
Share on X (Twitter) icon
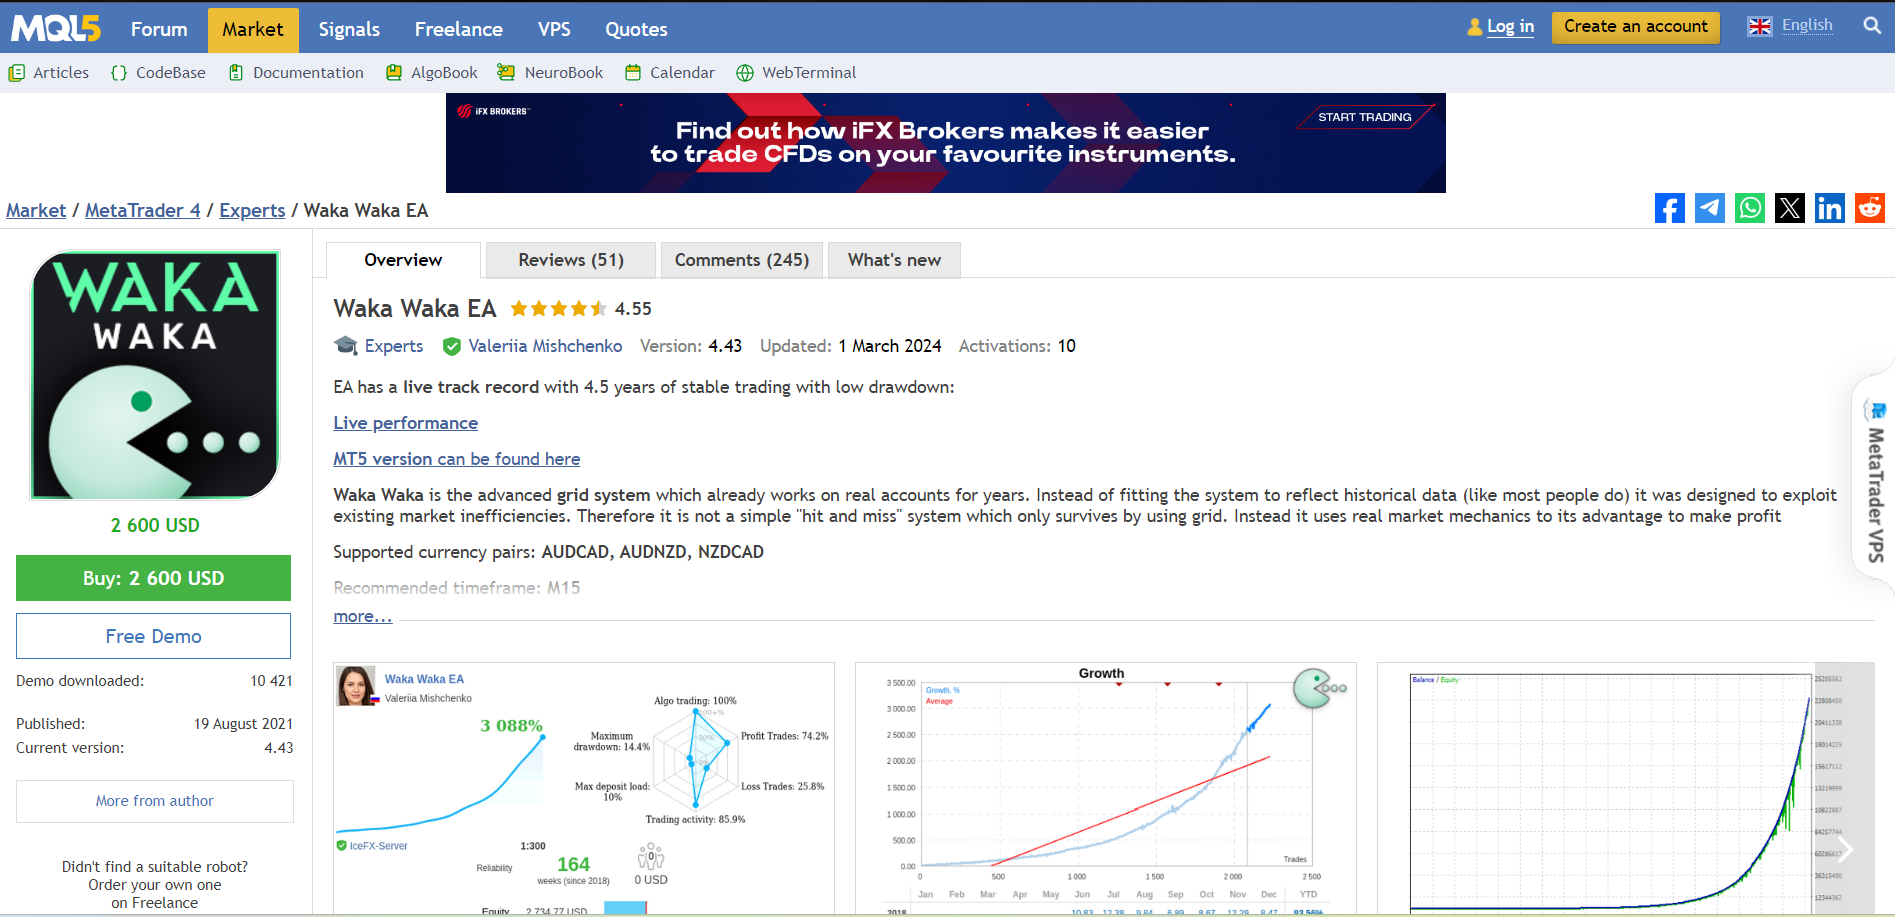tap(1789, 208)
